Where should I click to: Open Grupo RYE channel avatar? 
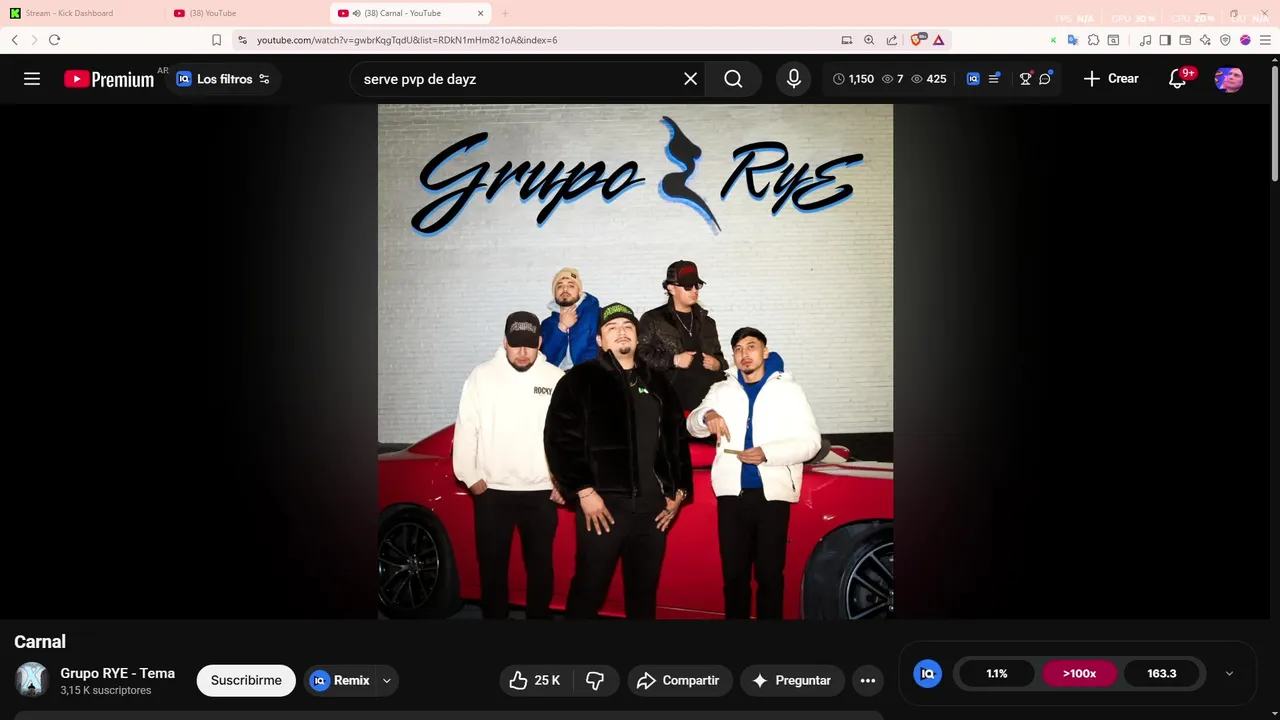[x=32, y=680]
